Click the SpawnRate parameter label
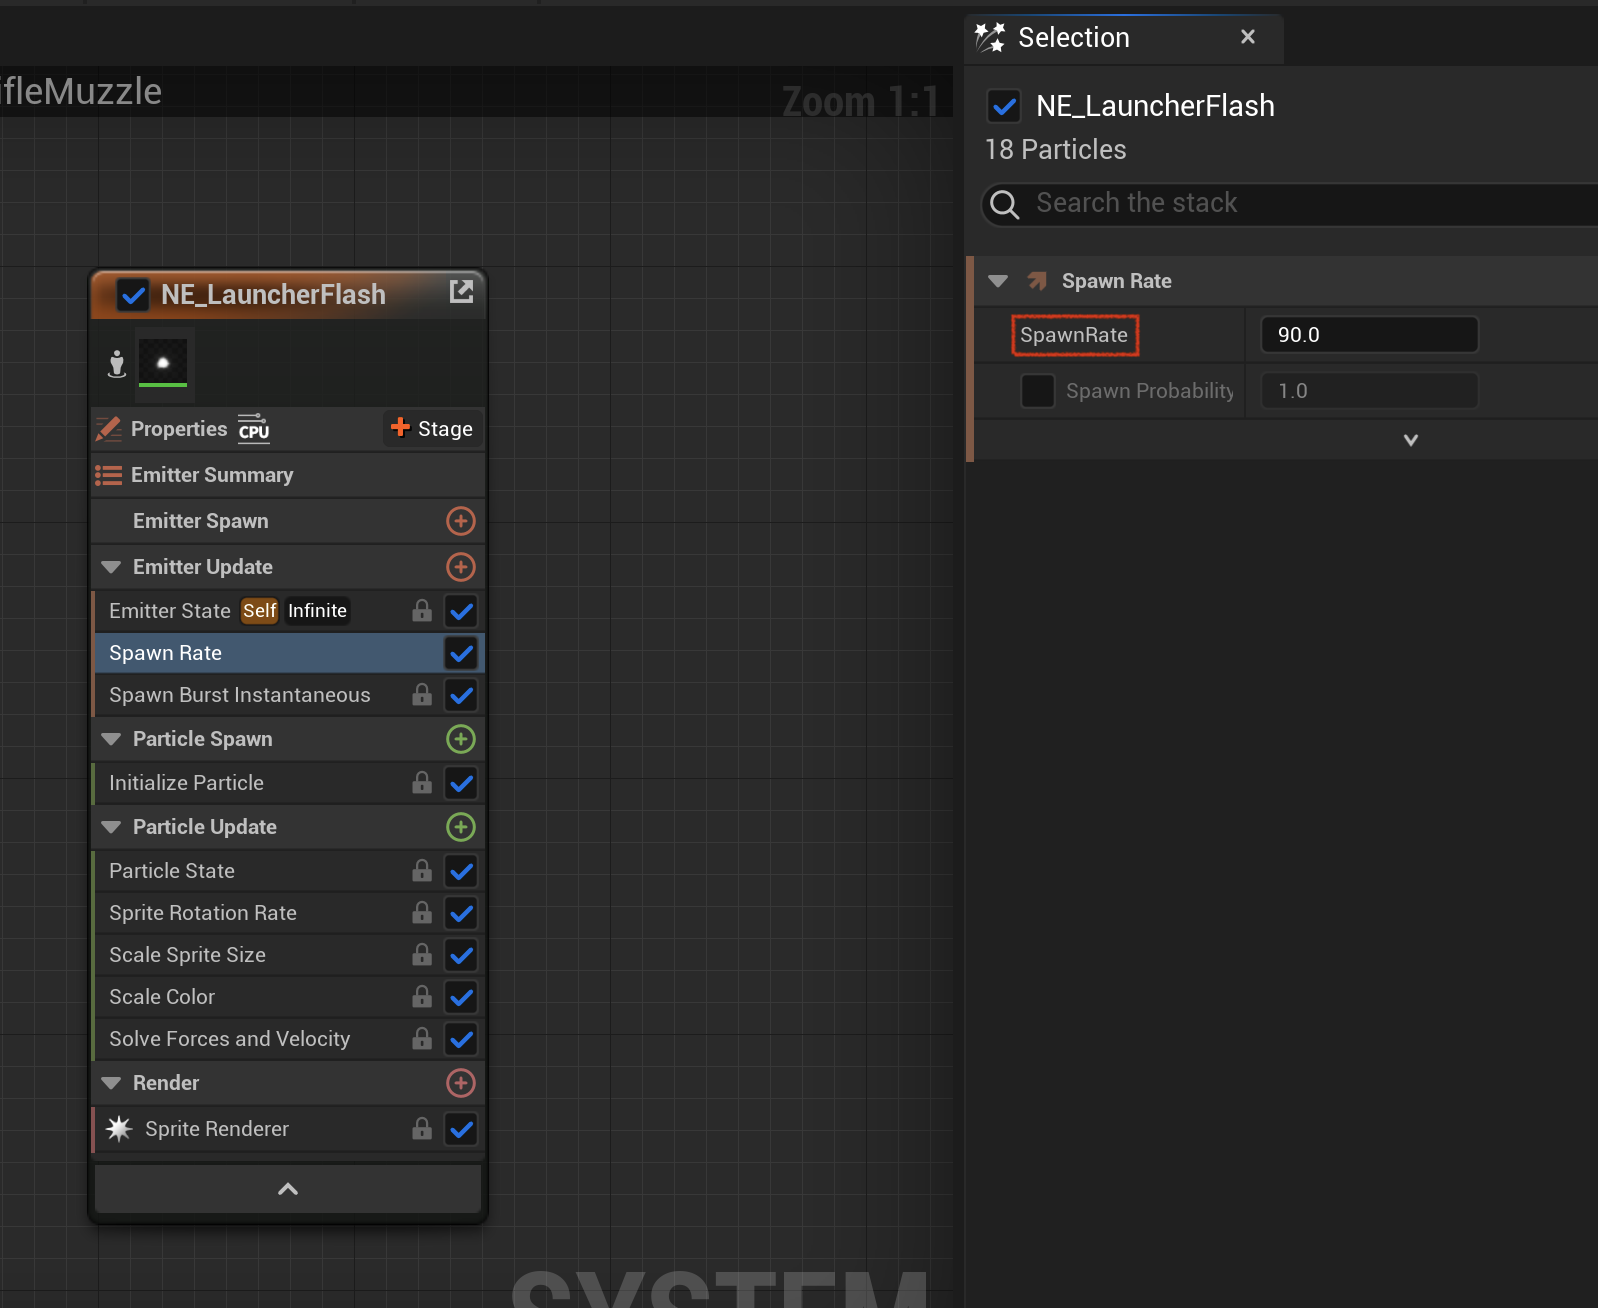This screenshot has height=1308, width=1598. [x=1074, y=335]
